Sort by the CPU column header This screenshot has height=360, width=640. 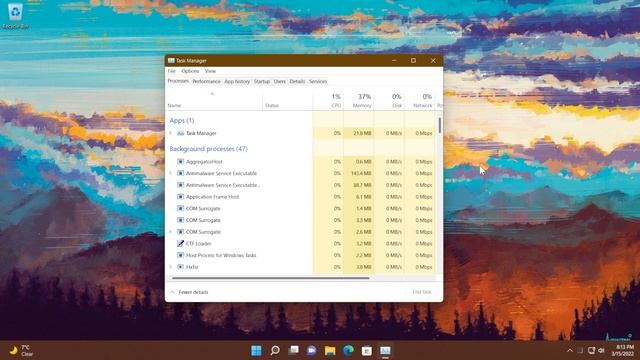(328, 101)
